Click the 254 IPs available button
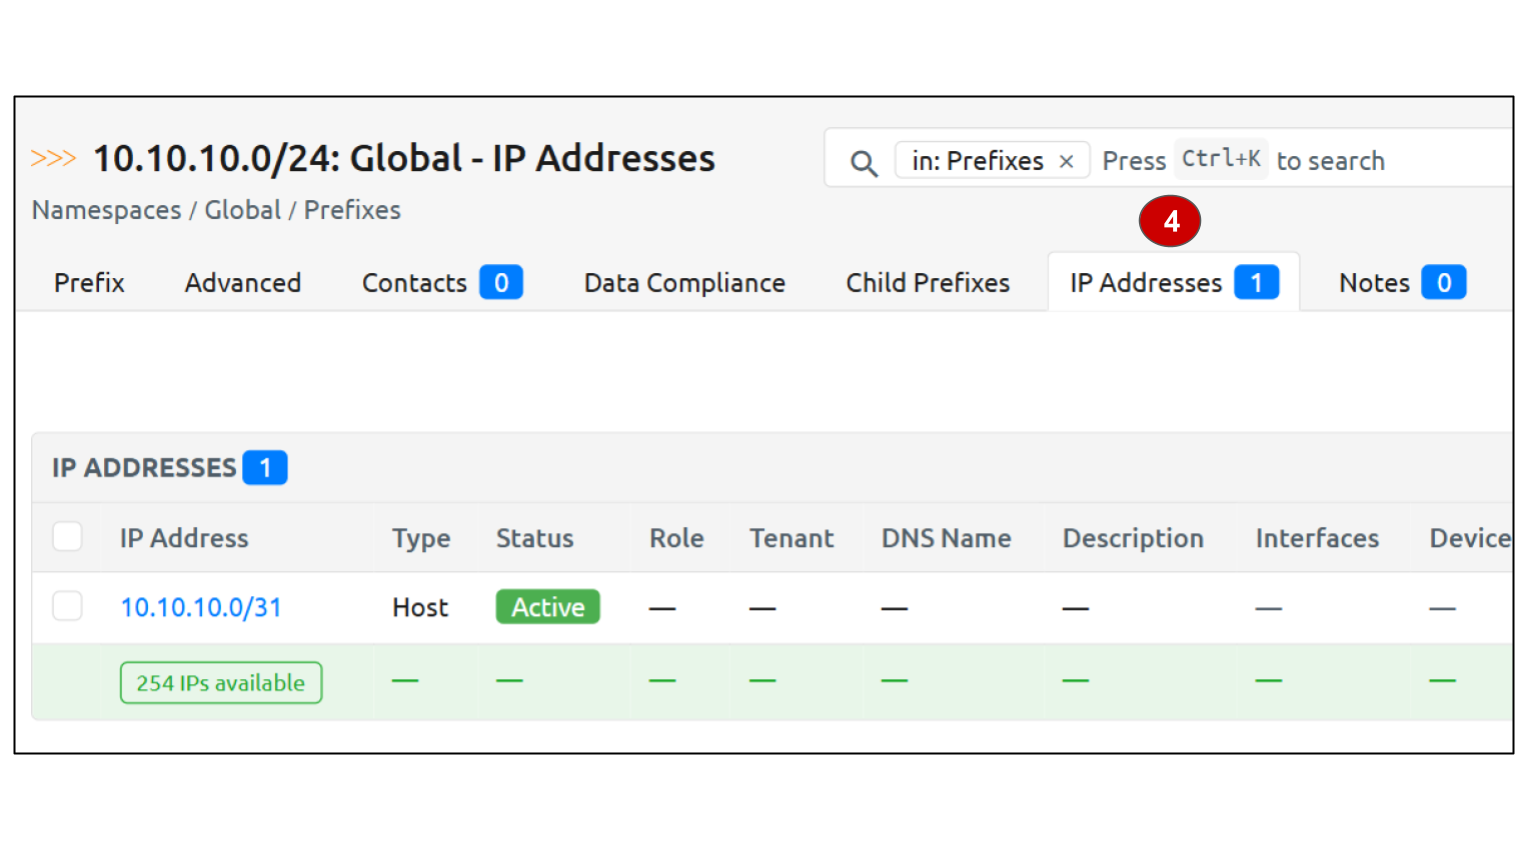The image size is (1536, 864). [x=221, y=683]
